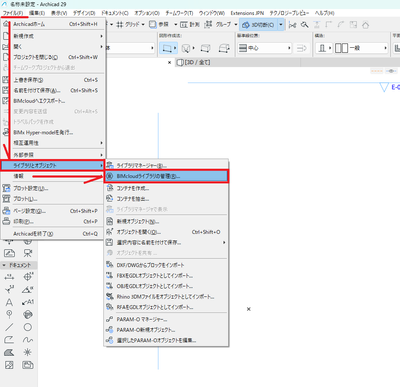Choose PARAM-O新規オブジェクト... entry
The width and height of the screenshot is (400, 387).
click(166, 330)
